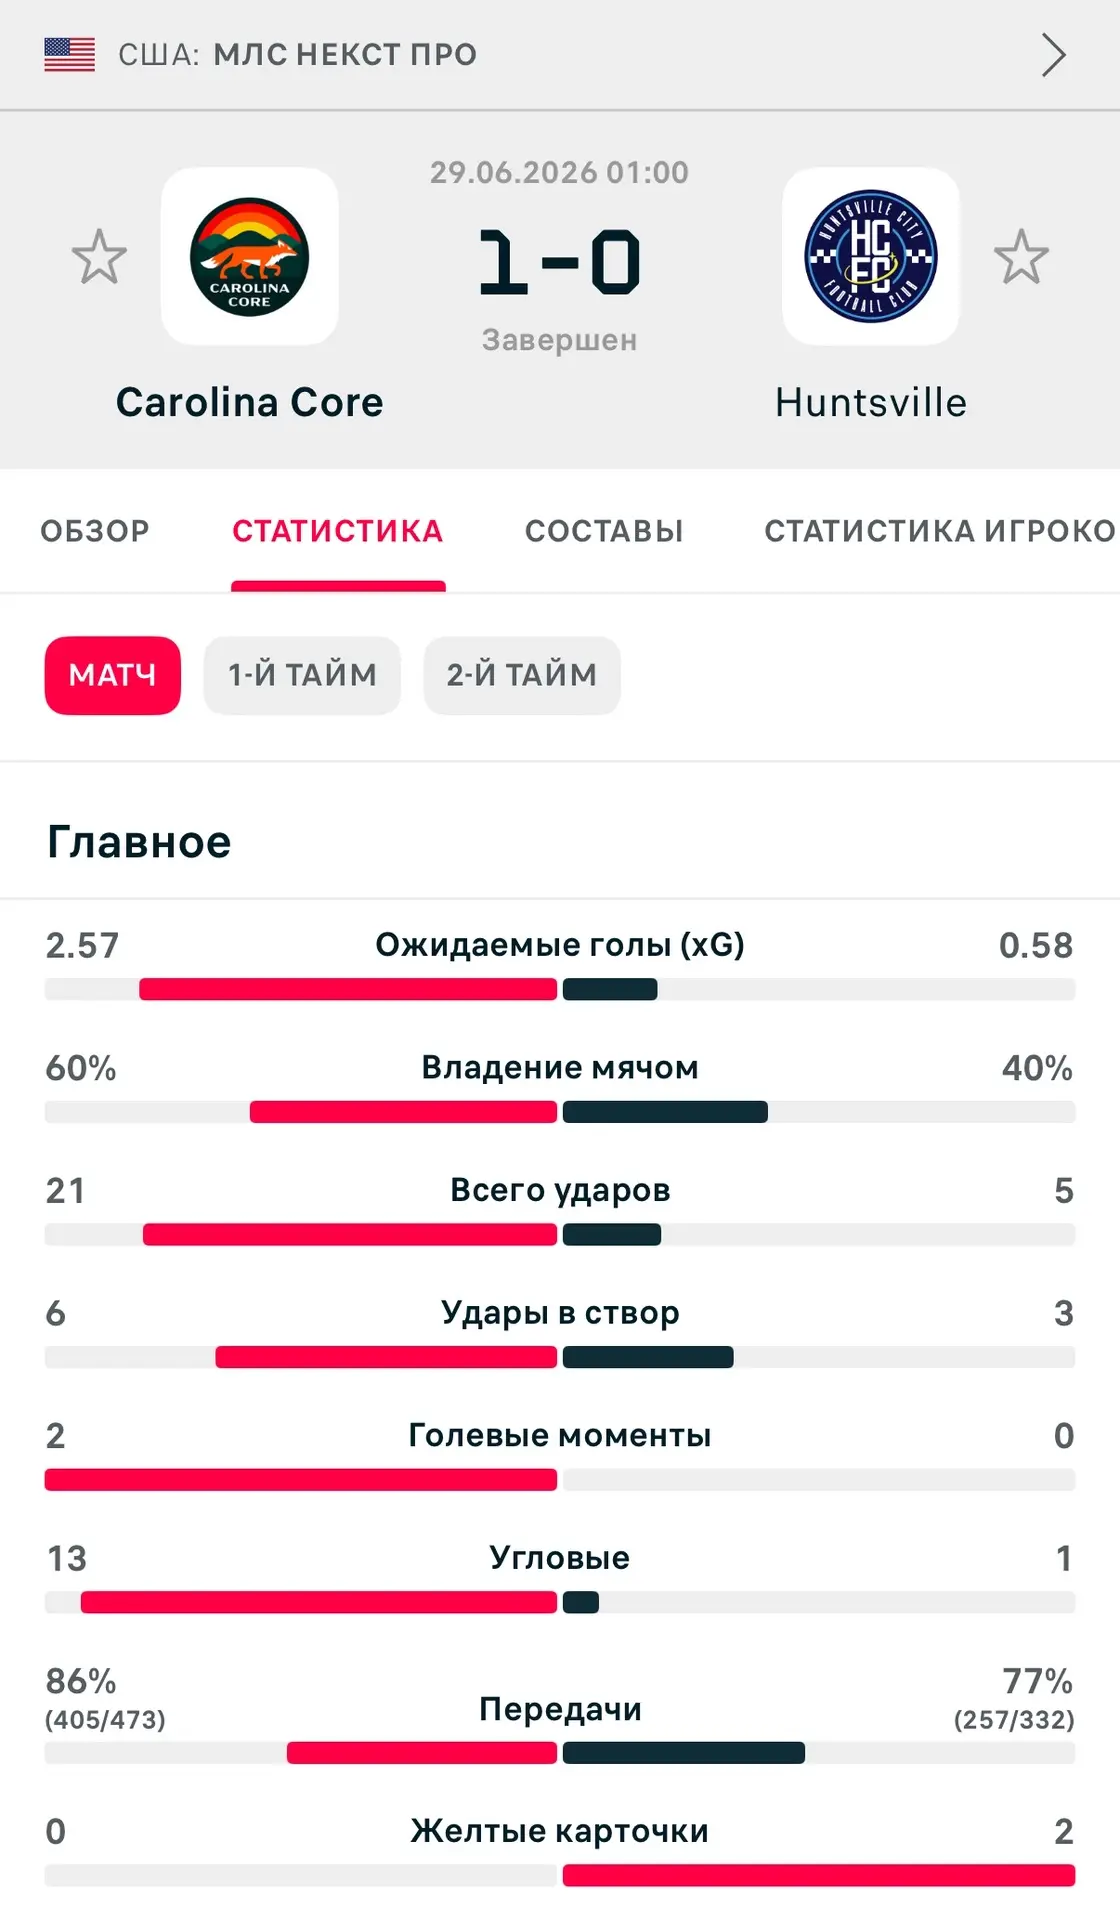This screenshot has height=1920, width=1120.
Task: Select the СТАТИСТИКА tab
Action: (x=338, y=531)
